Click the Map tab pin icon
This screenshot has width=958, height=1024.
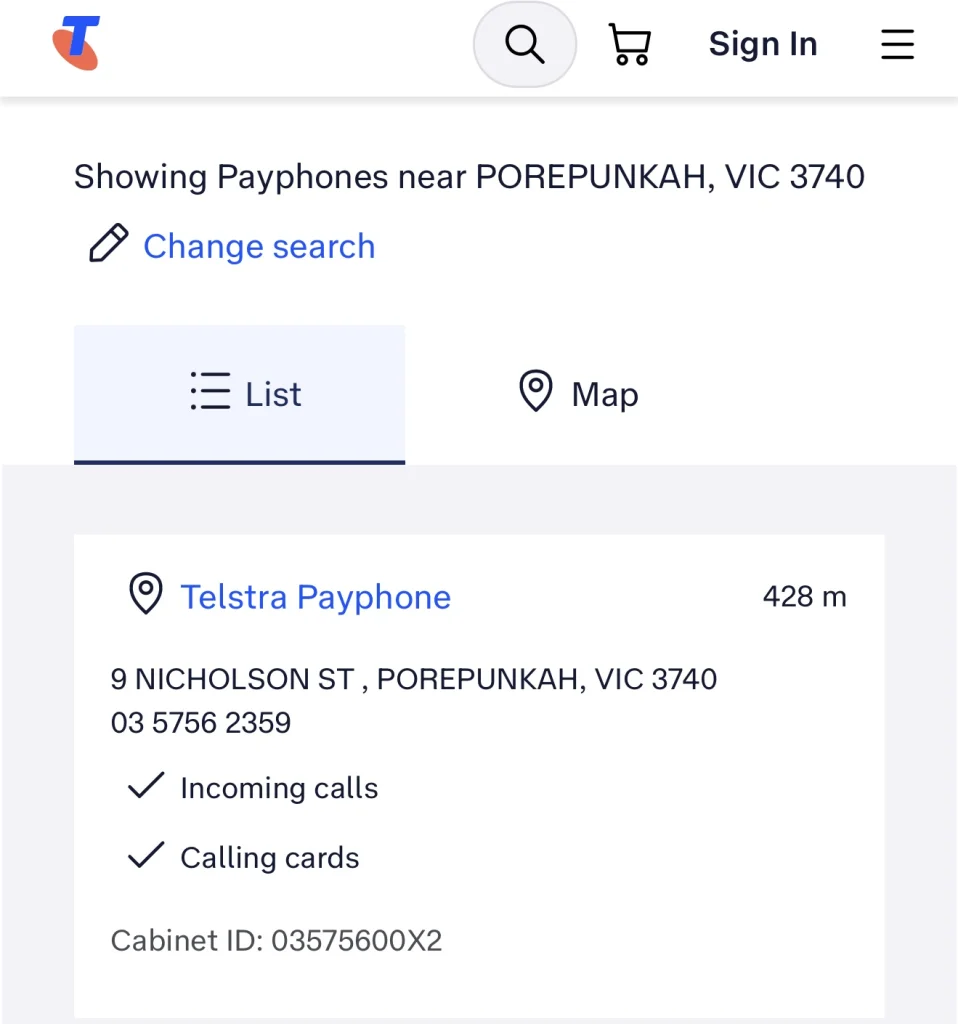pyautogui.click(x=536, y=391)
